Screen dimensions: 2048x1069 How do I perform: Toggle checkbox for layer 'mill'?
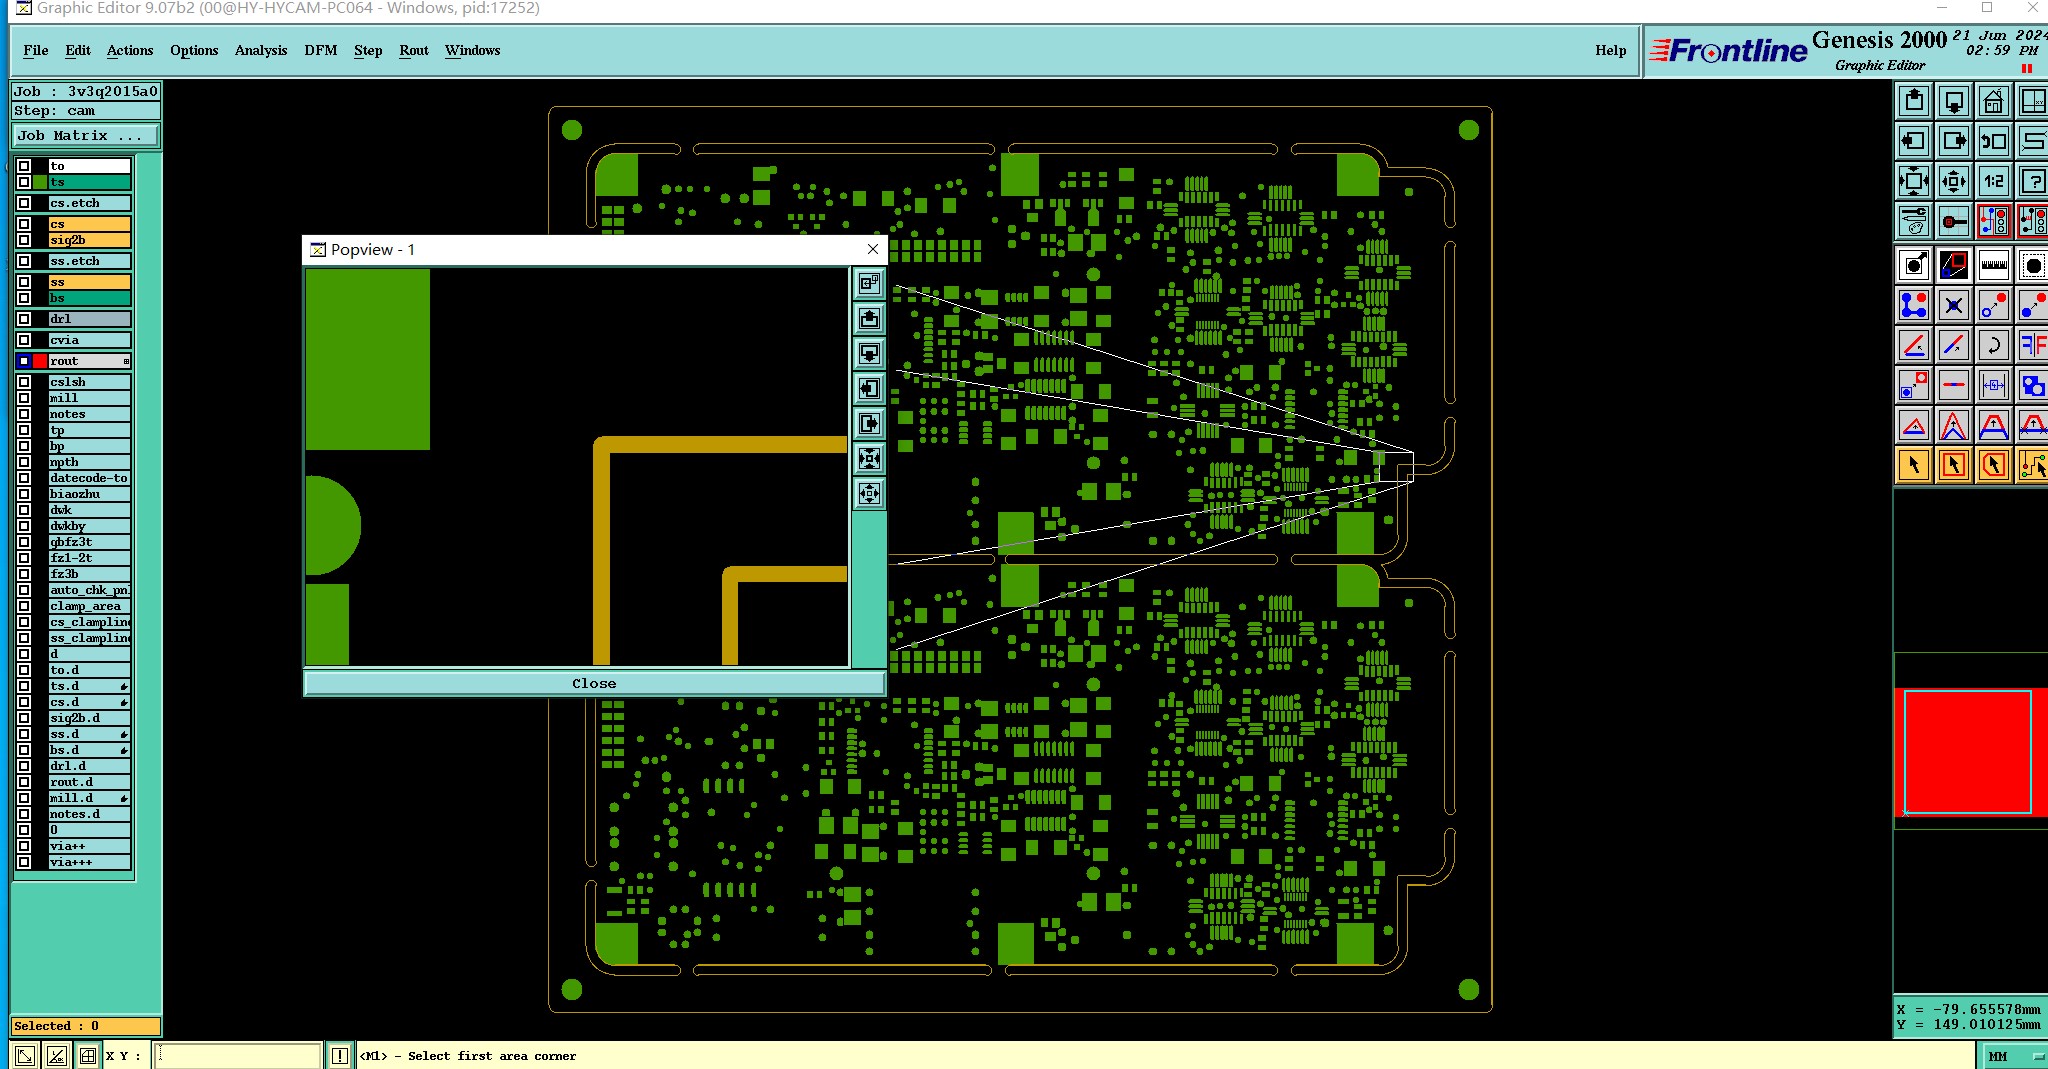[24, 398]
